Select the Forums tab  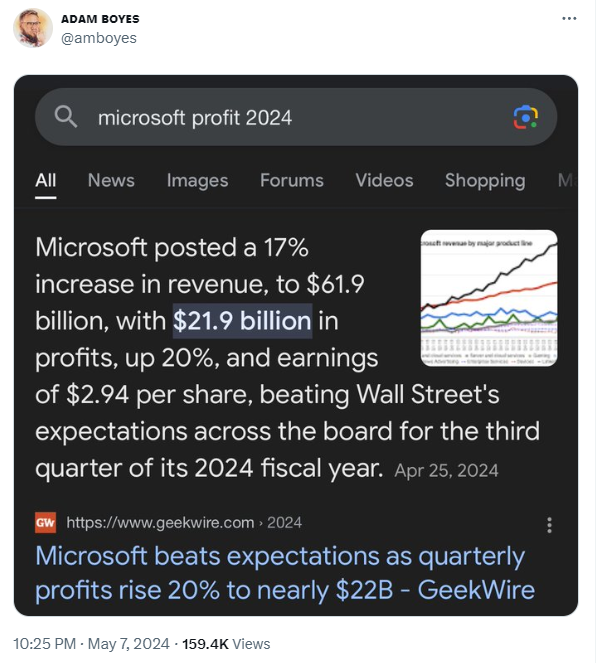(x=292, y=181)
